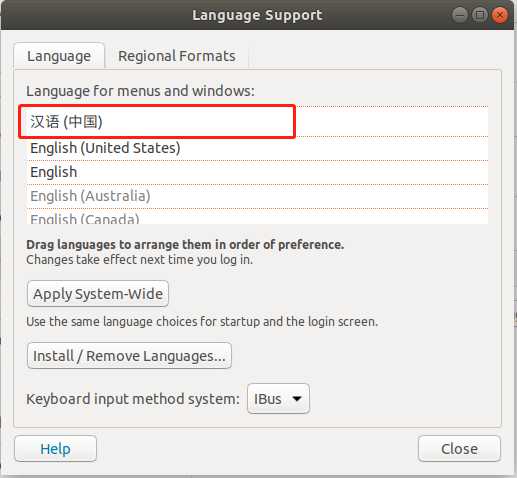Select English (Australia) in the list
517x478 pixels.
point(257,196)
